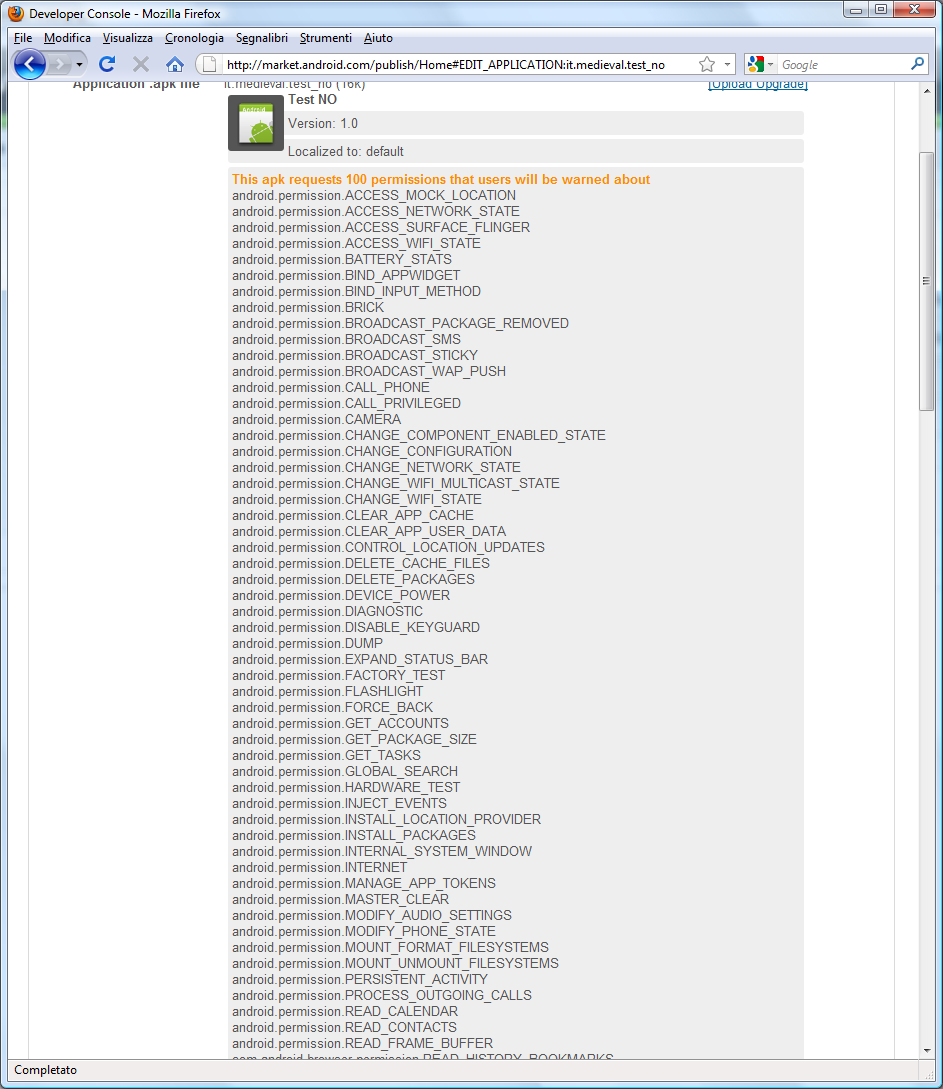
Task: Open the Aiuto menu
Action: pyautogui.click(x=378, y=38)
